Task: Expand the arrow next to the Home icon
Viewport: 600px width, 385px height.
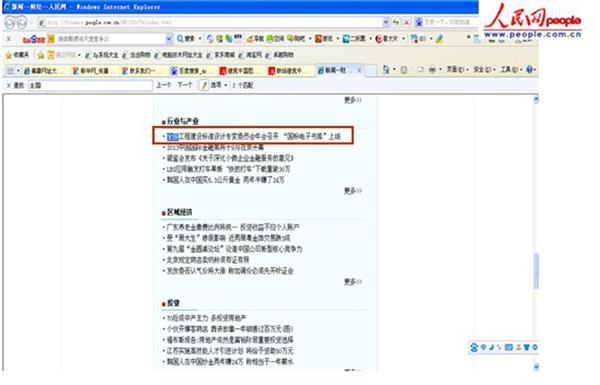Action: pyautogui.click(x=394, y=70)
